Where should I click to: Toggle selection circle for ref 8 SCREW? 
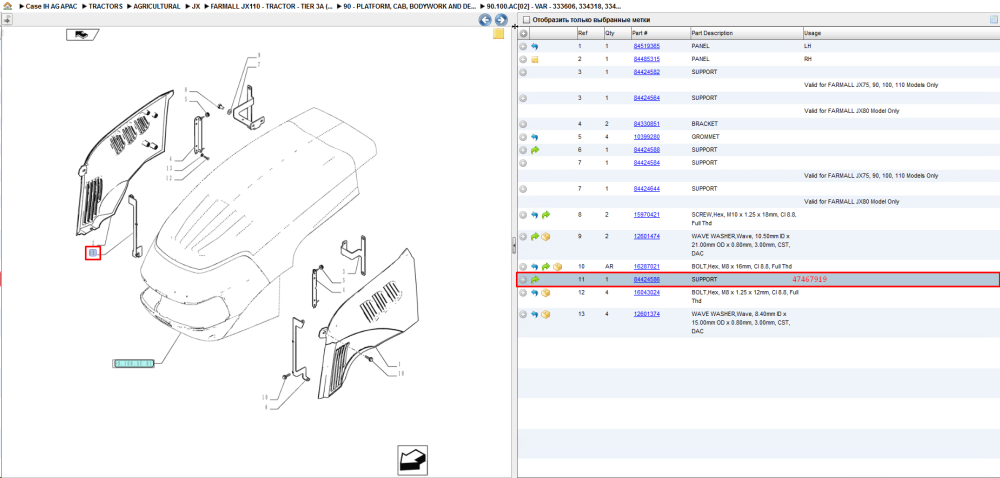point(523,215)
